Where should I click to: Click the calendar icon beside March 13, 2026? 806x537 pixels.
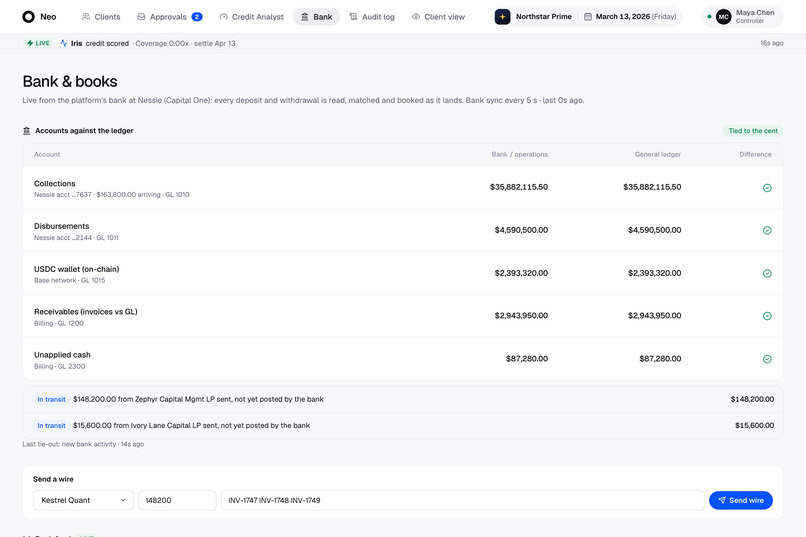pos(588,16)
